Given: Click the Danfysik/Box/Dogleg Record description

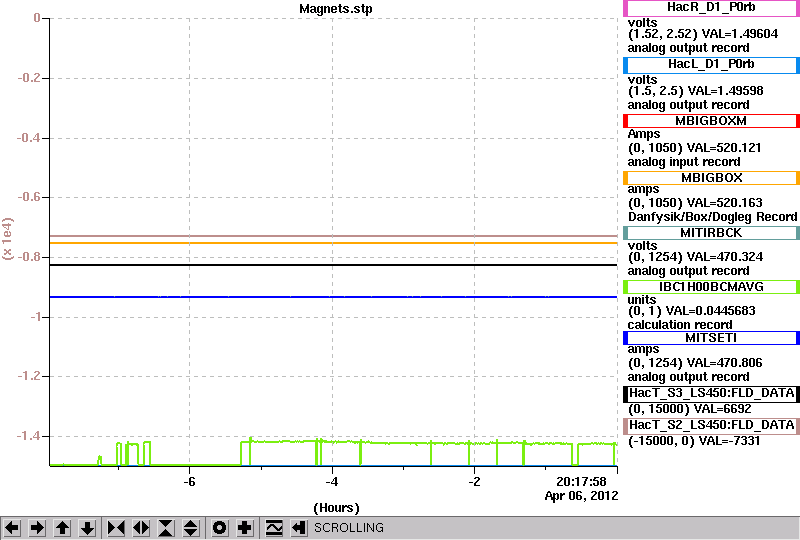Looking at the screenshot, I should (712, 217).
